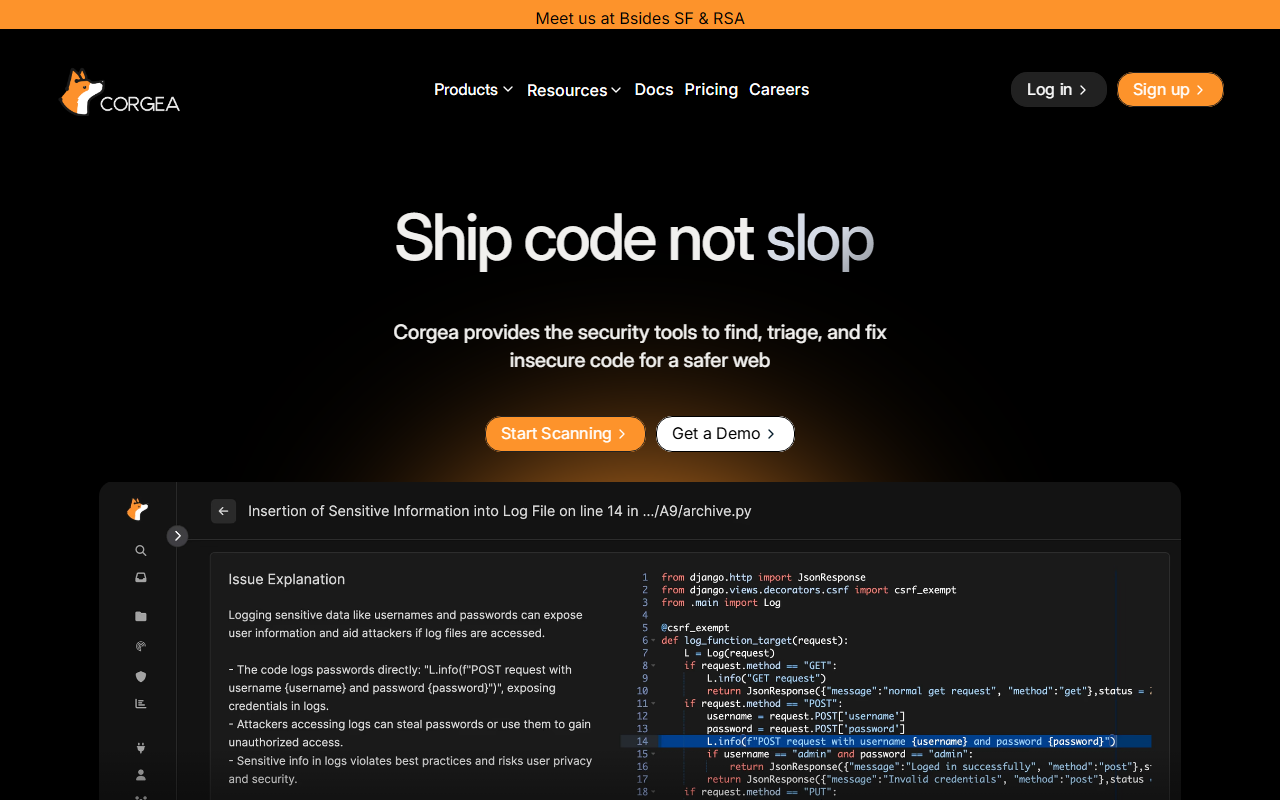1280x800 pixels.
Task: Click the arrow inside Start Scanning button
Action: tap(622, 434)
